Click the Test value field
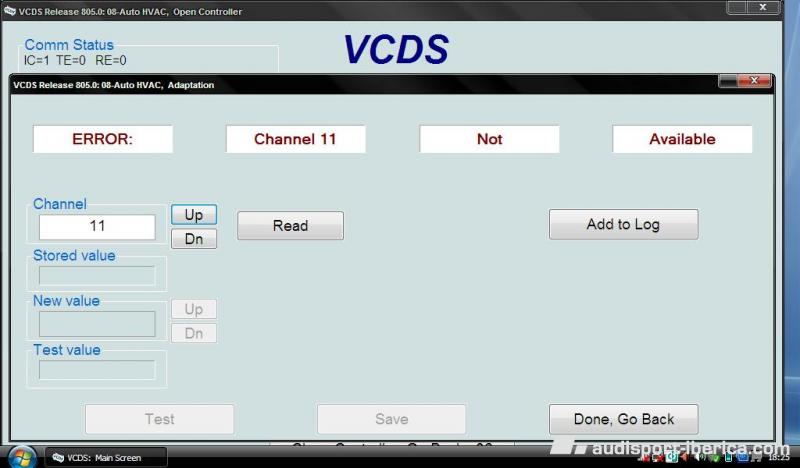800x468 pixels. click(x=97, y=370)
